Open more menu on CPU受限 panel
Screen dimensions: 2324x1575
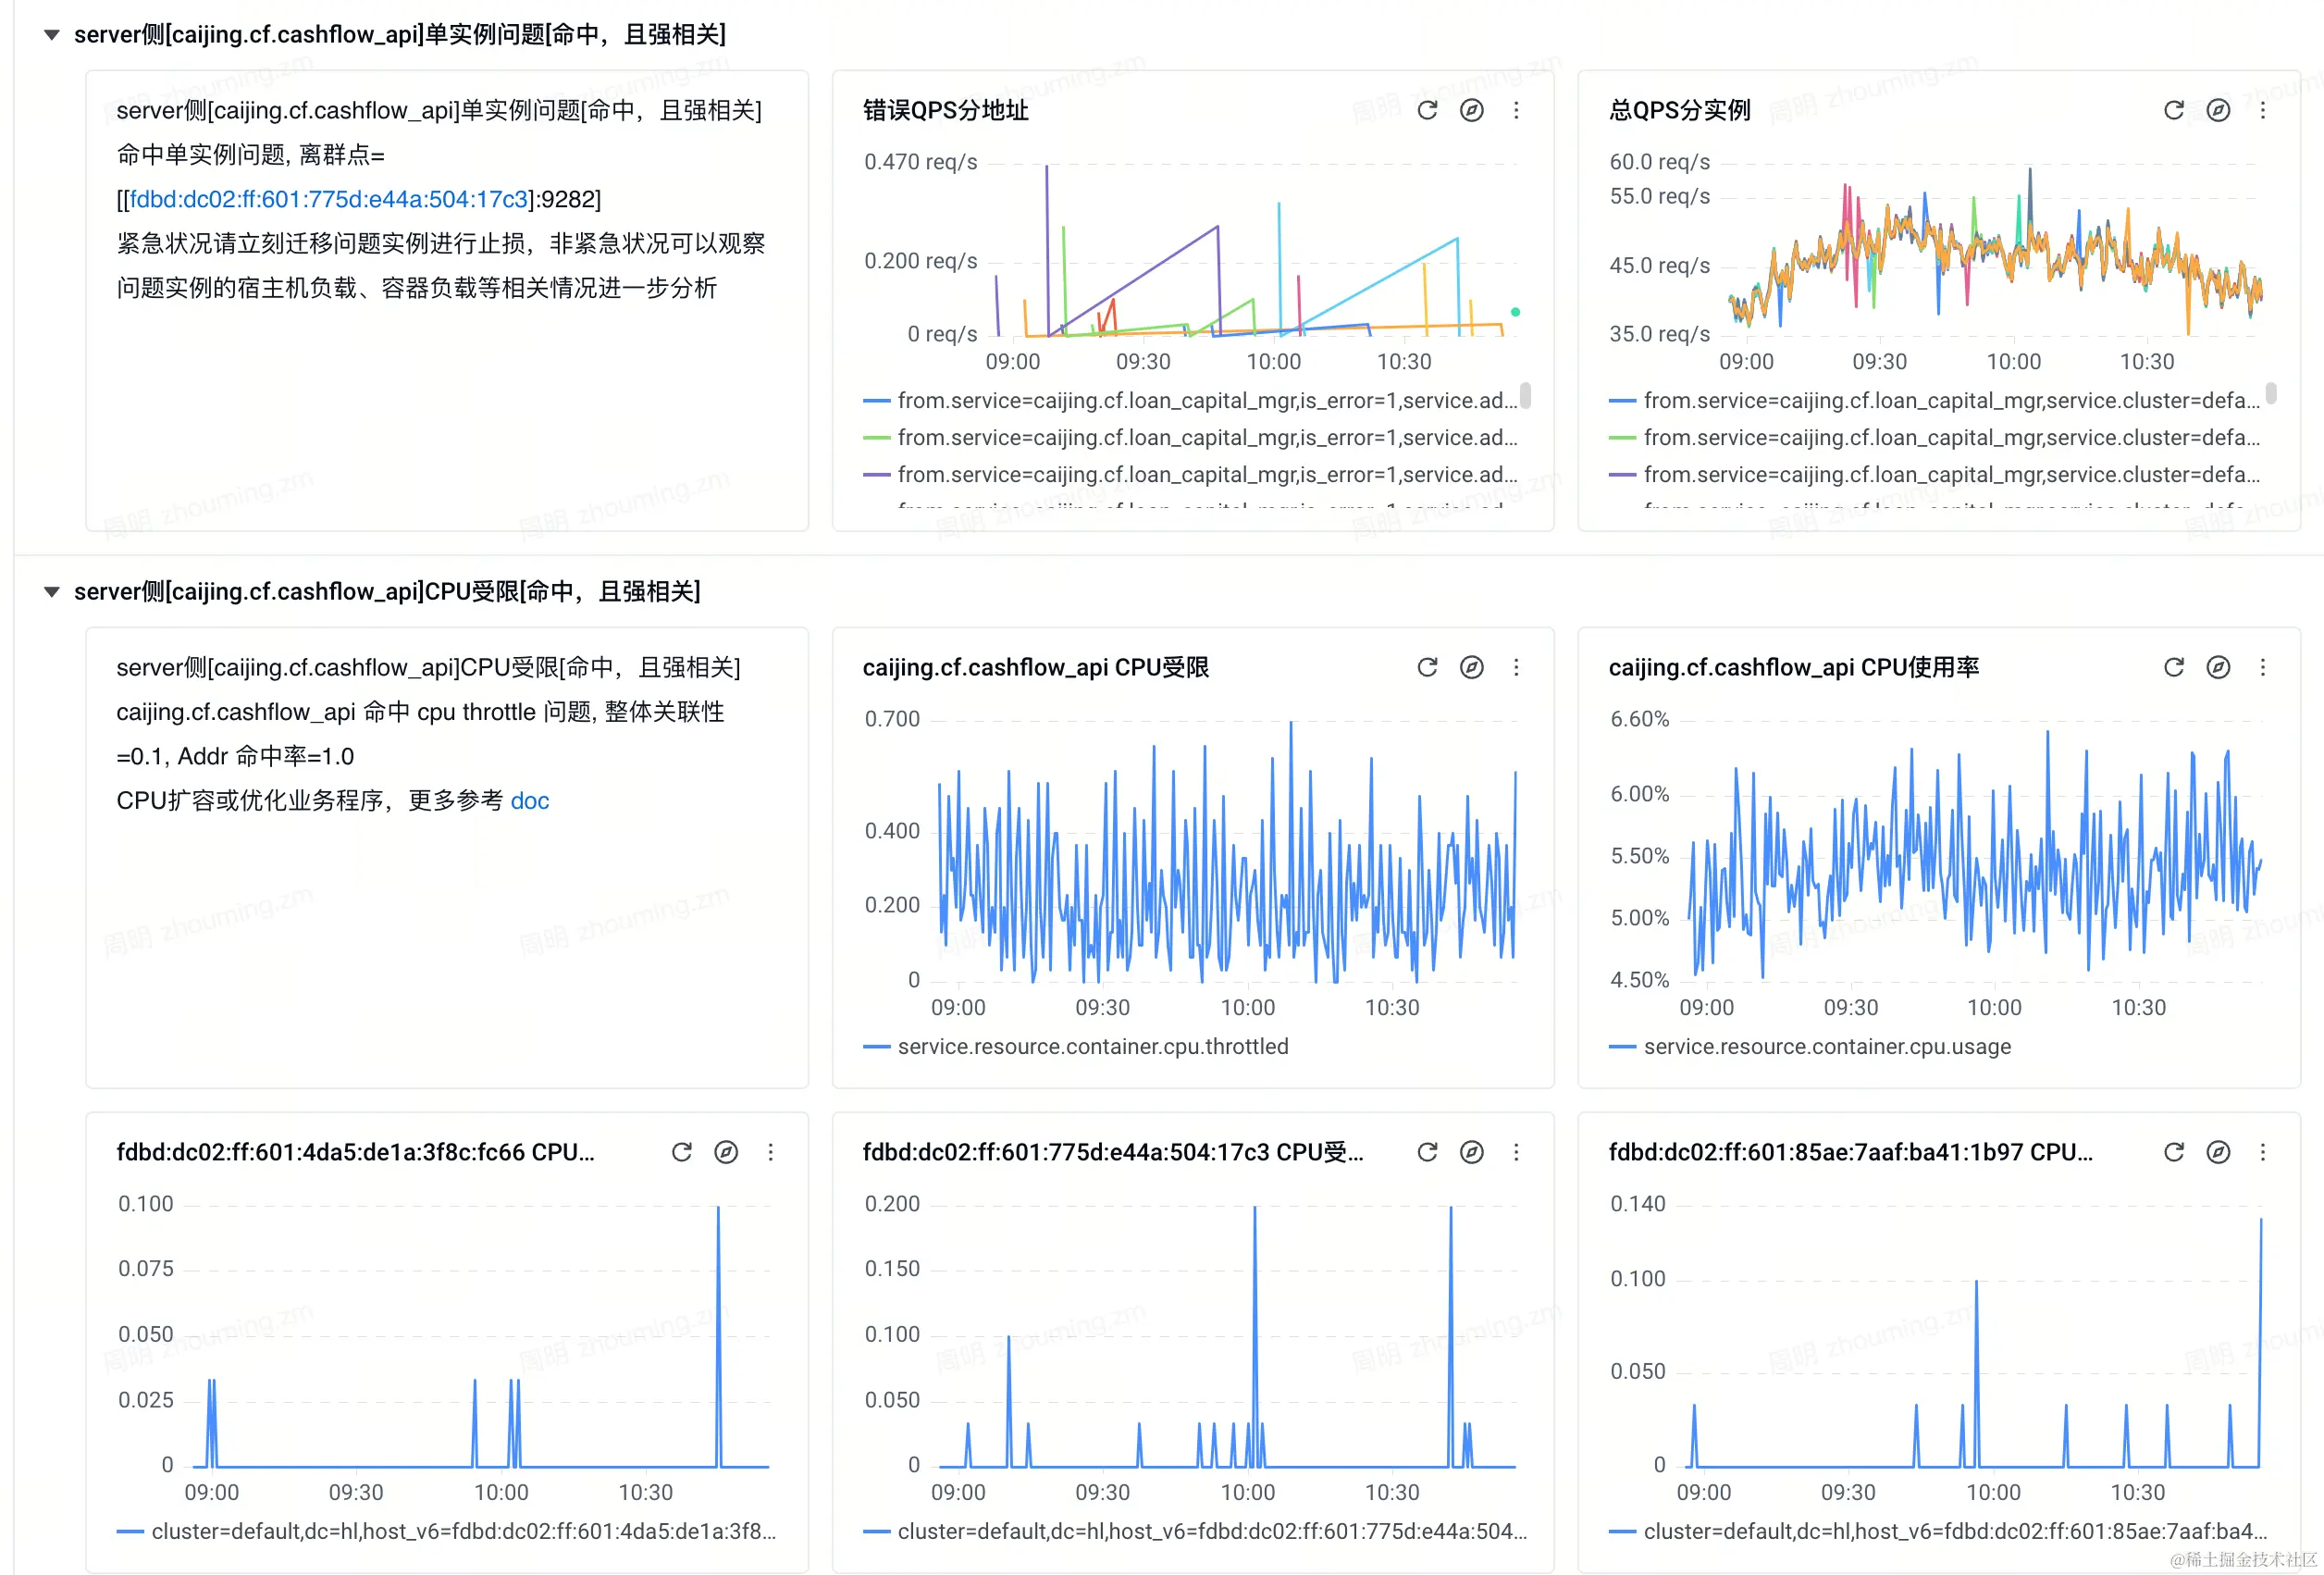1516,667
